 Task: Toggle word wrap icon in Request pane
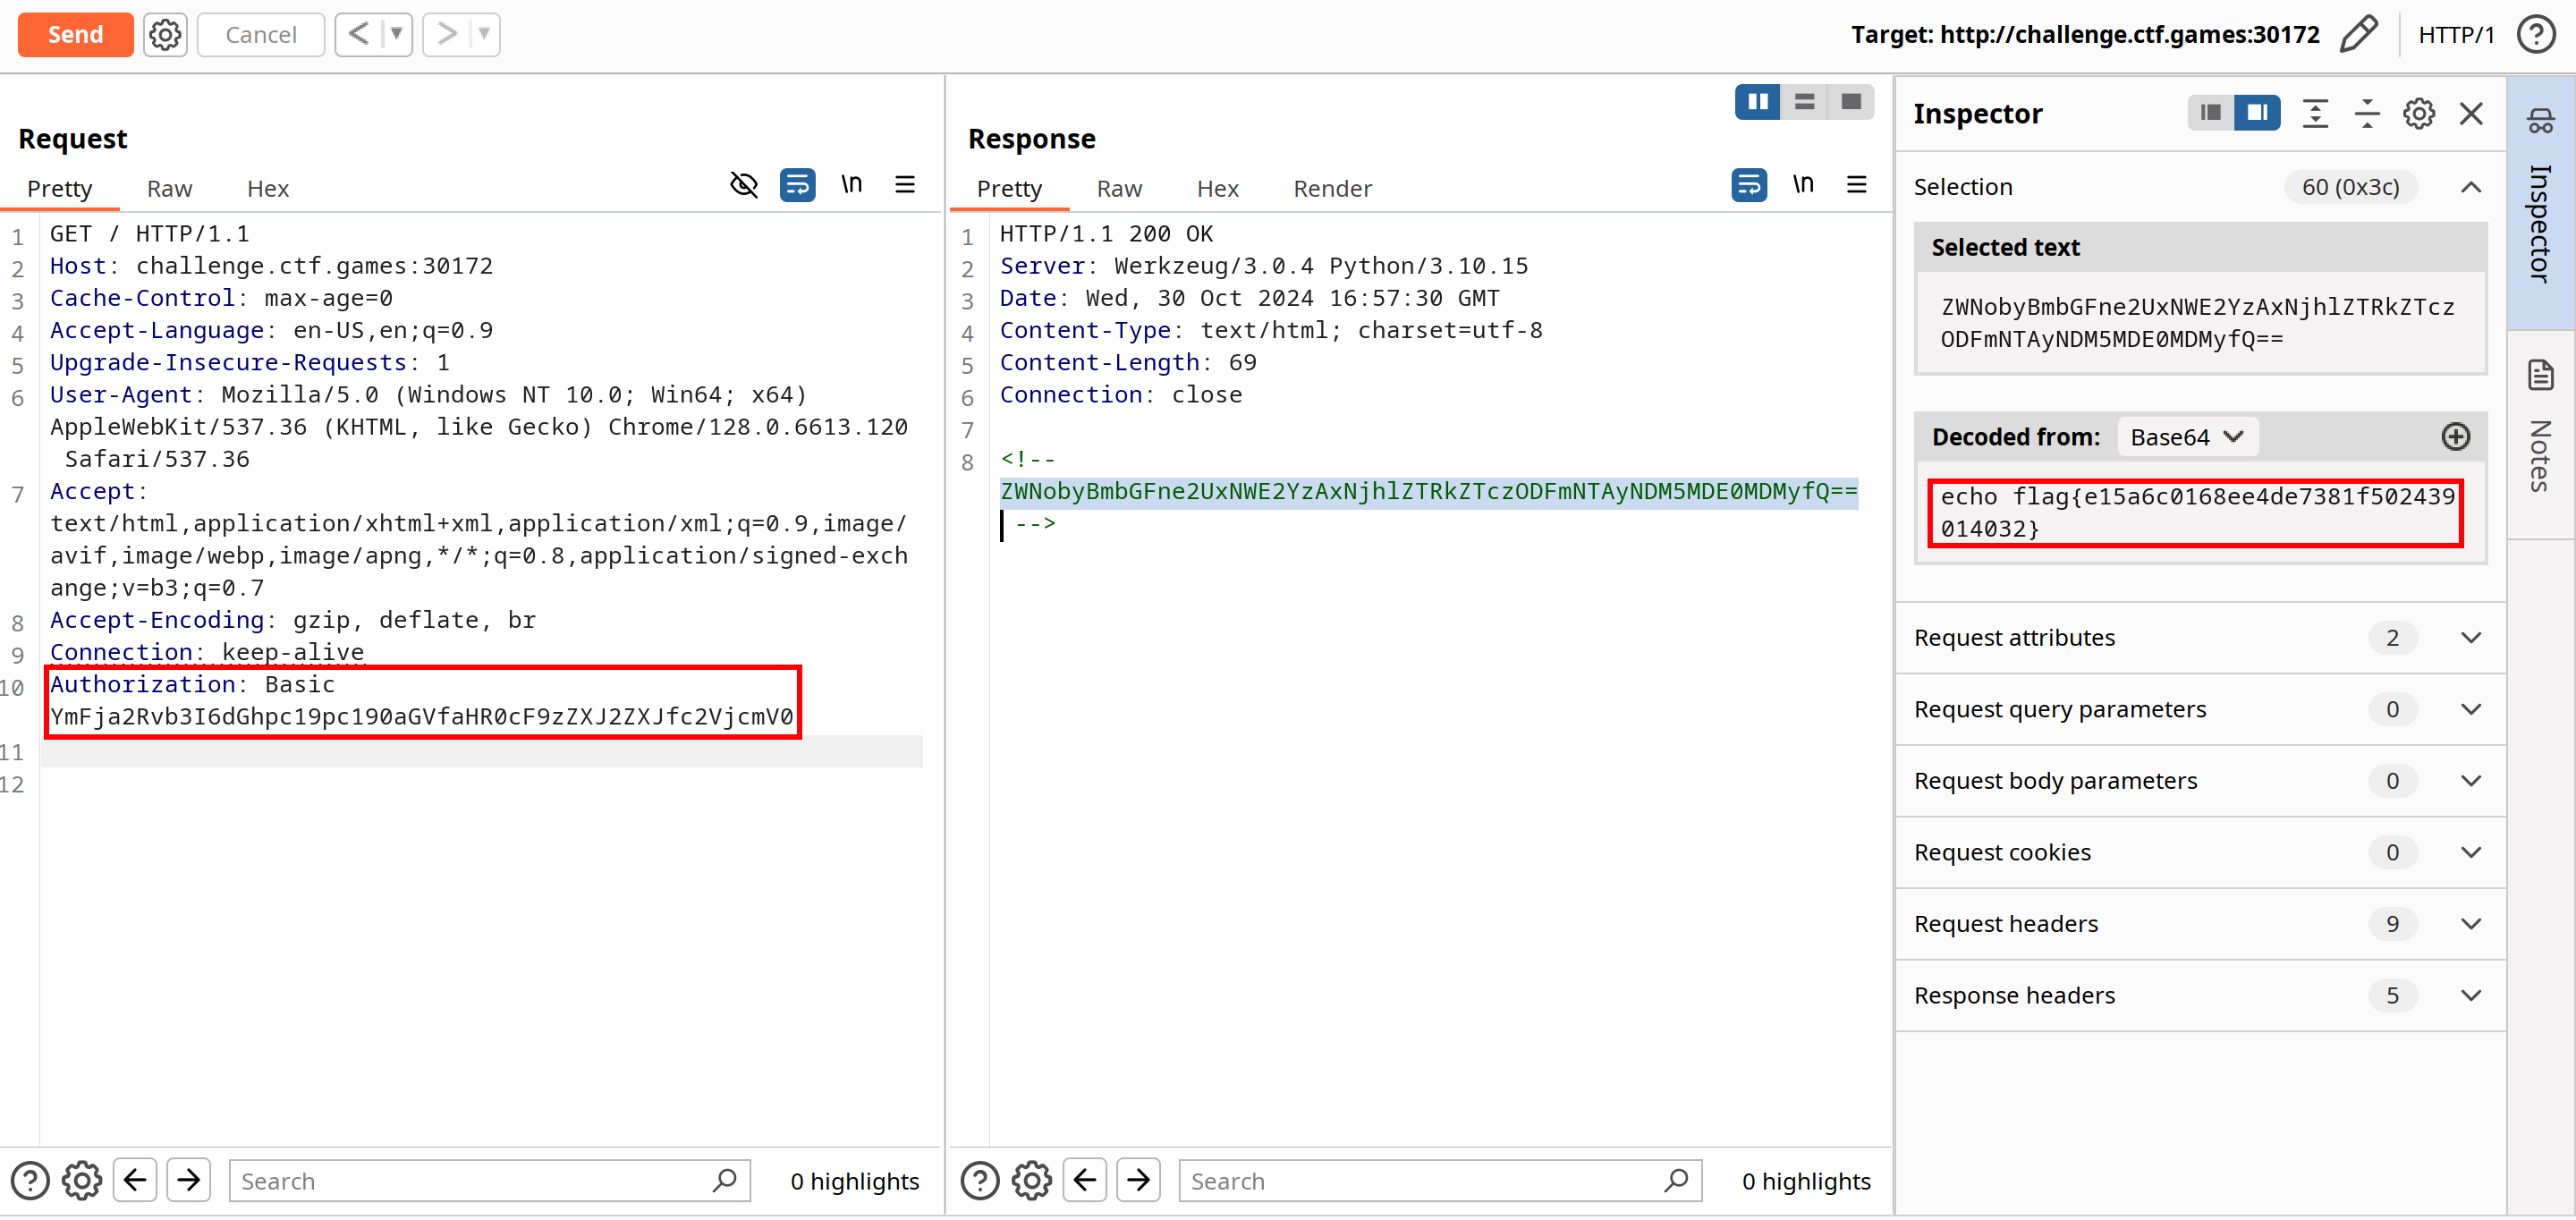click(x=797, y=185)
